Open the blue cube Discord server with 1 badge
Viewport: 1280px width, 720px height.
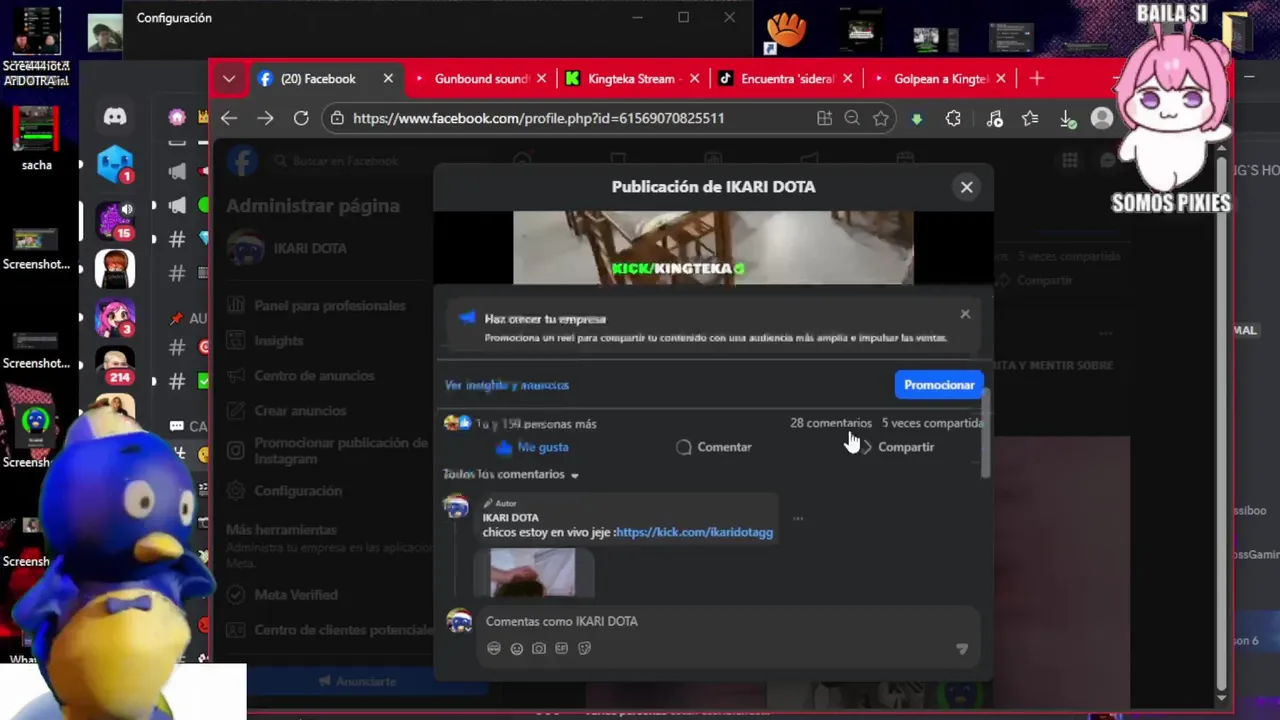[x=115, y=164]
